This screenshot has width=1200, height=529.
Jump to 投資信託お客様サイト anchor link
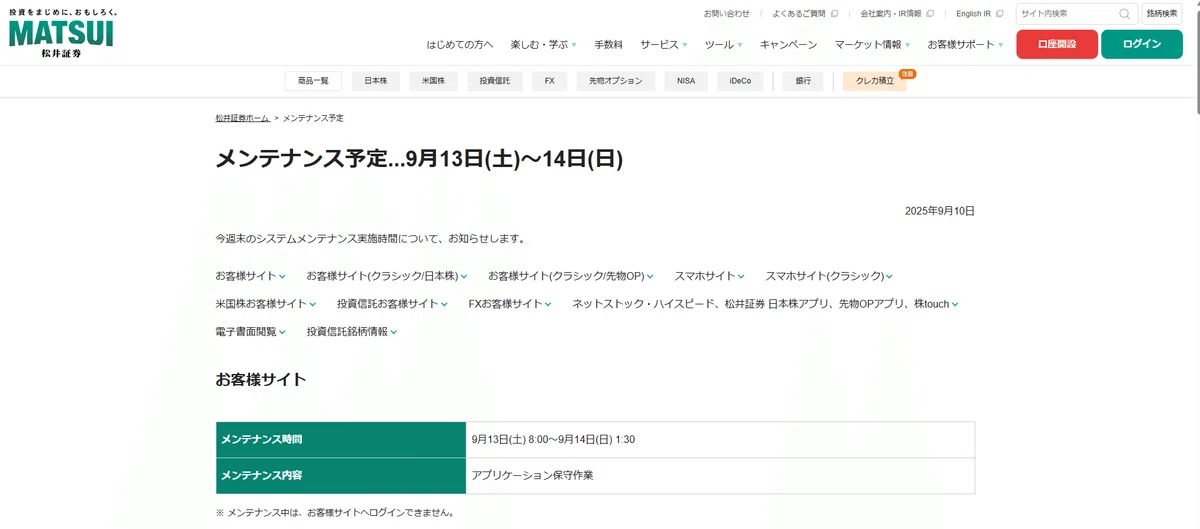[x=392, y=303]
